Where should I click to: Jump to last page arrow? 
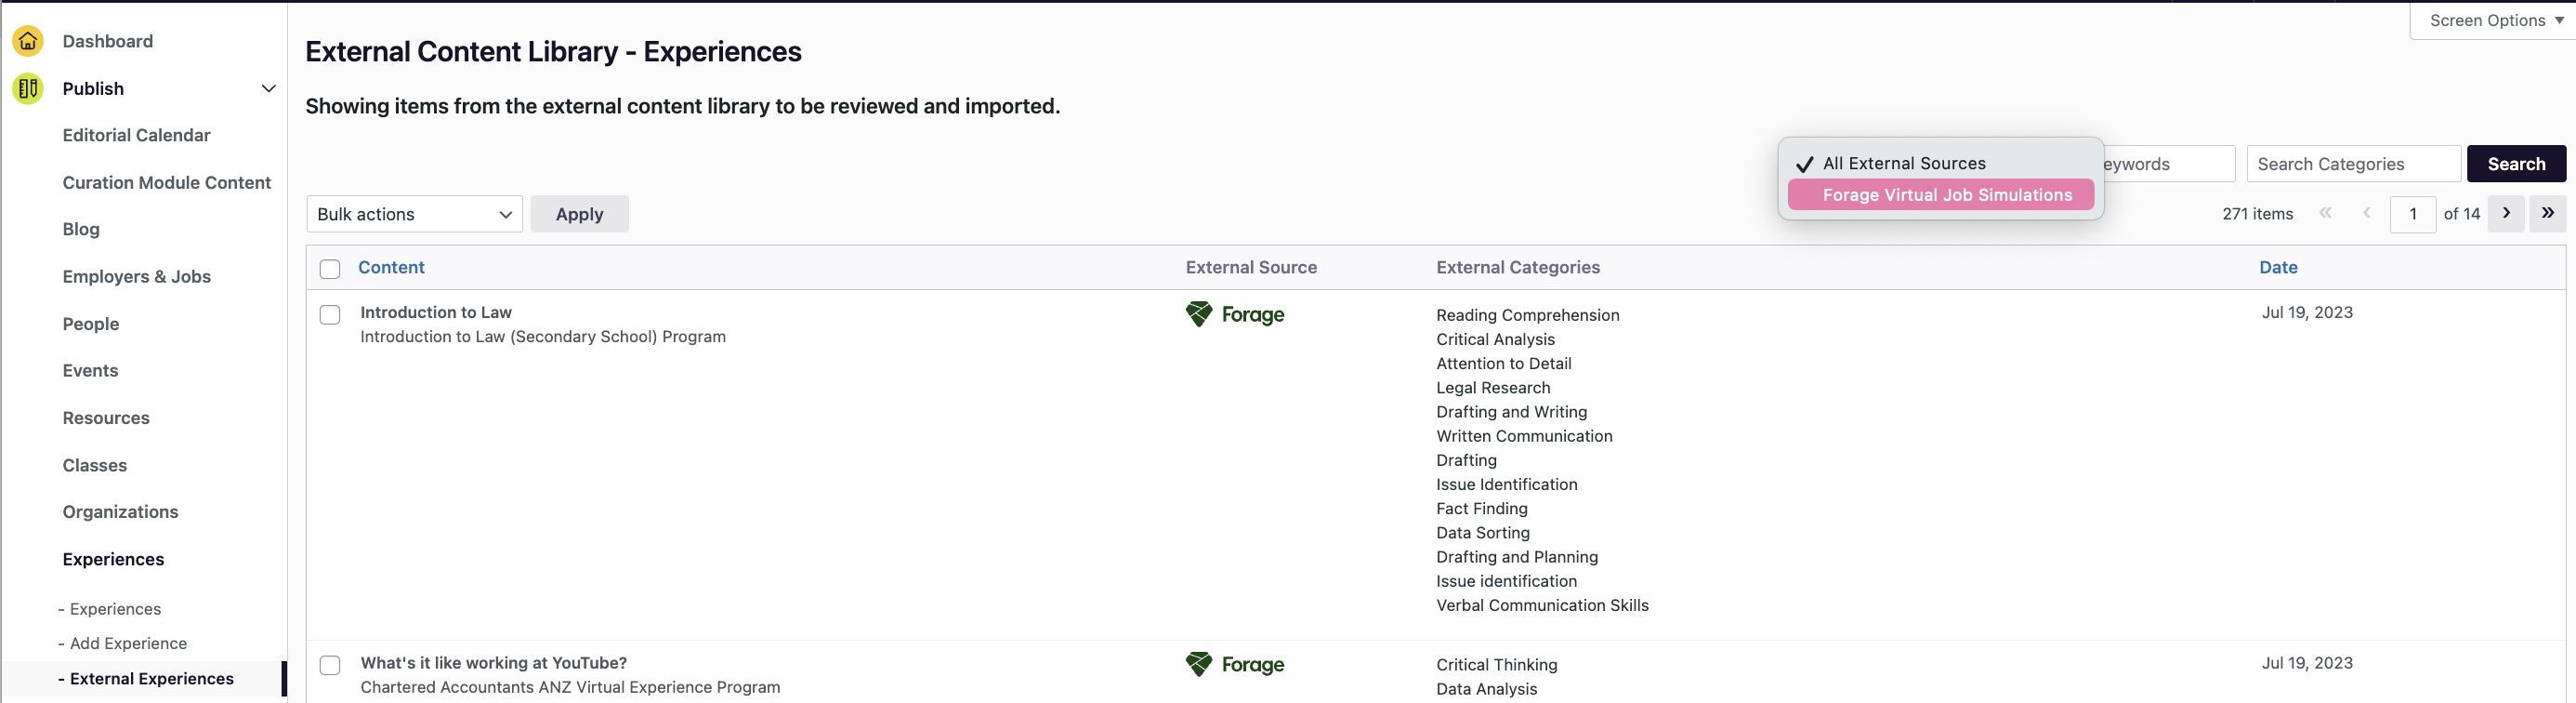(2546, 214)
